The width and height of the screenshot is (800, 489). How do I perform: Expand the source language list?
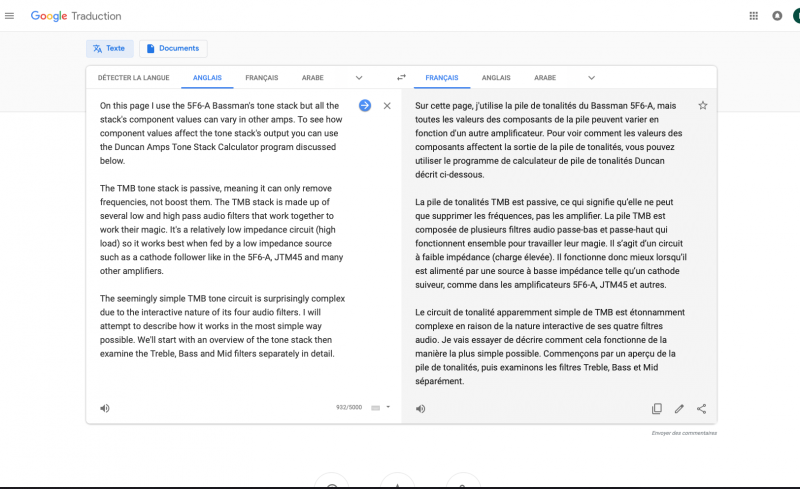pyautogui.click(x=359, y=77)
